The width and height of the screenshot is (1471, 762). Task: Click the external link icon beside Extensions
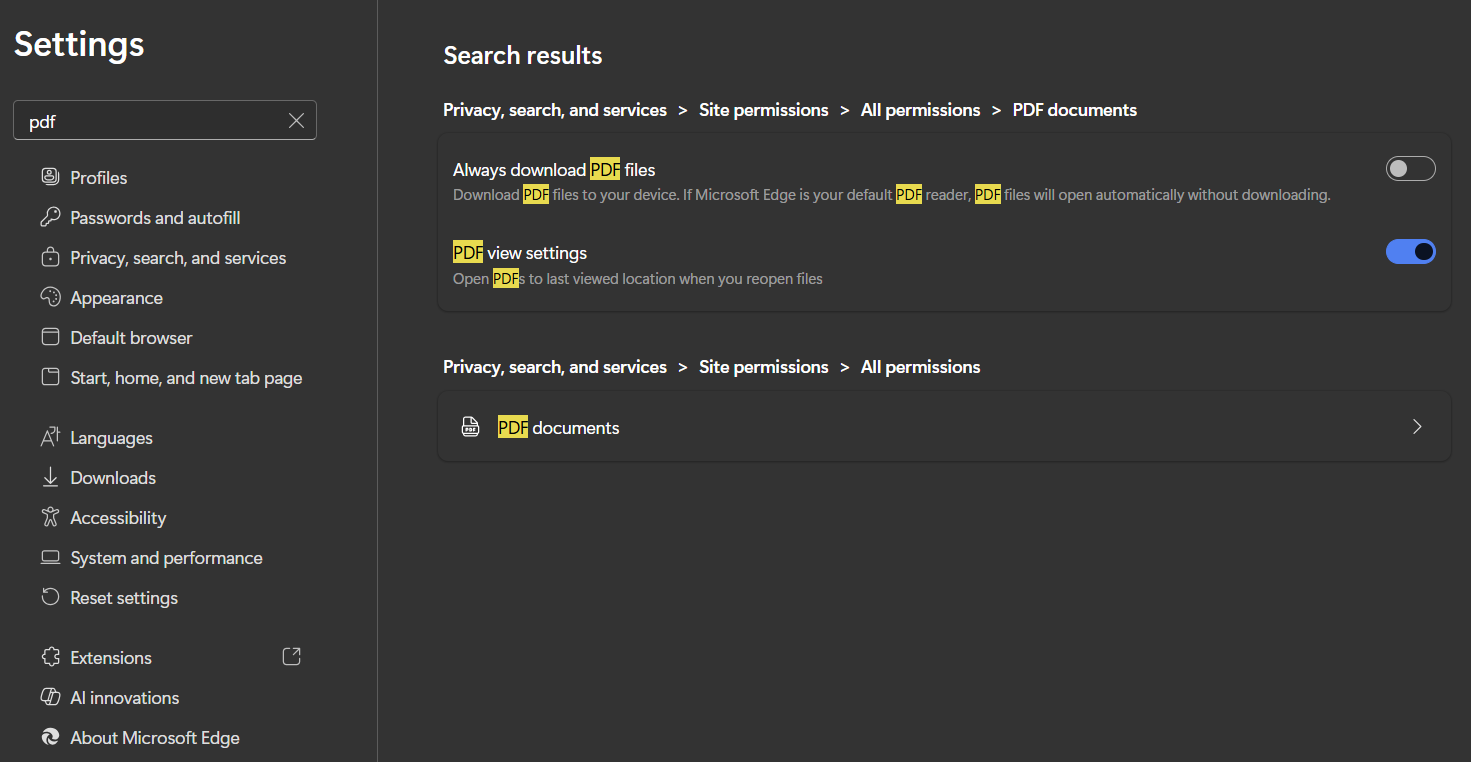291,657
